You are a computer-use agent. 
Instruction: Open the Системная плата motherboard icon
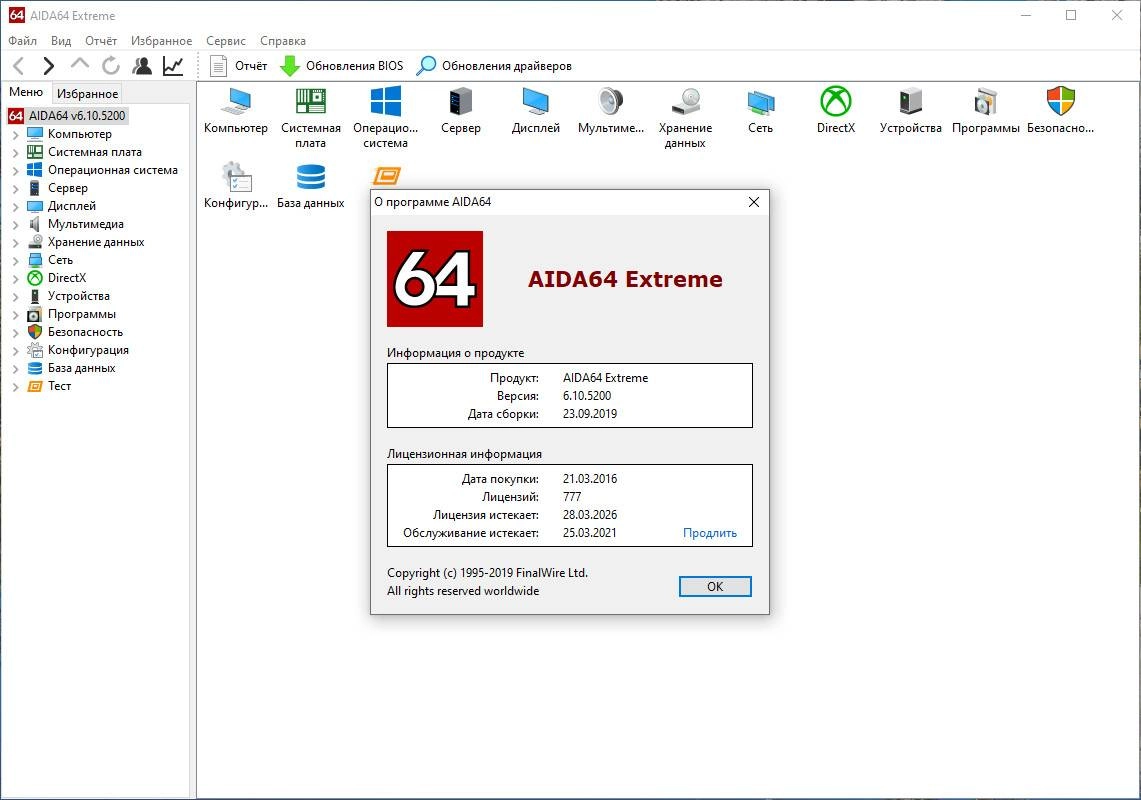311,118
